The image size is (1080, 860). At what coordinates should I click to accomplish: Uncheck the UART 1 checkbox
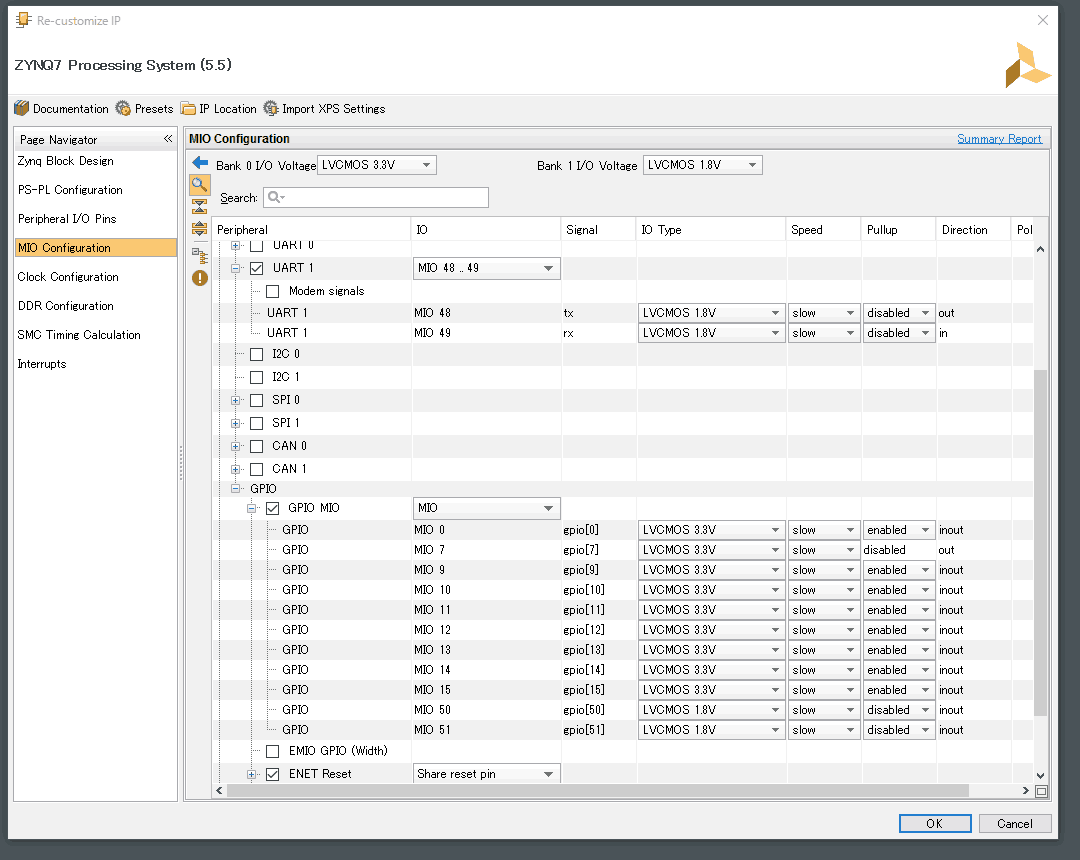(257, 269)
